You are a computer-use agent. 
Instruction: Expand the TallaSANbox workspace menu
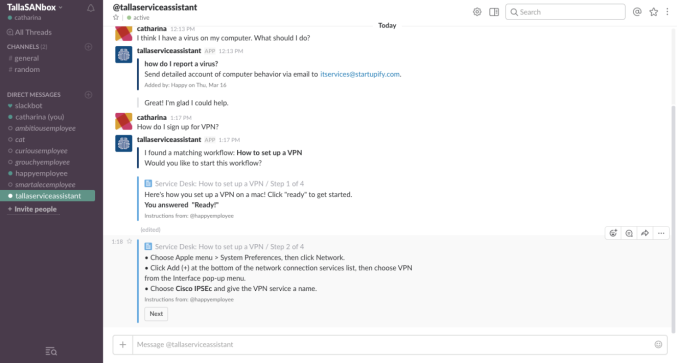35,7
